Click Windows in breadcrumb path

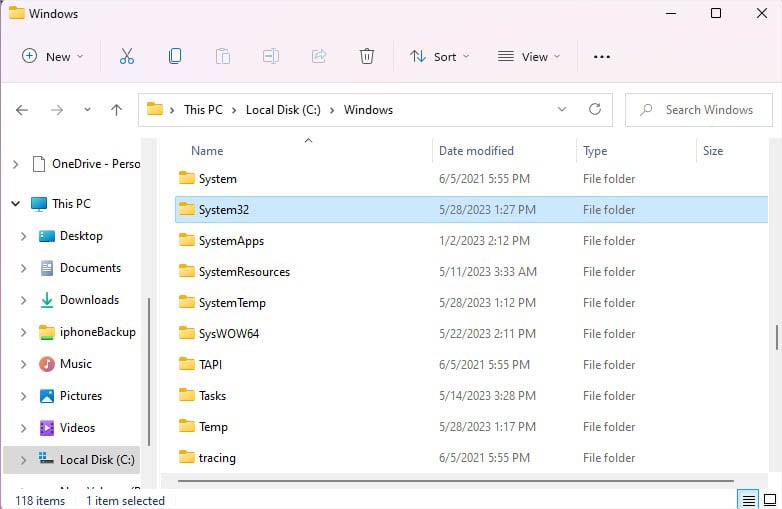click(x=368, y=110)
